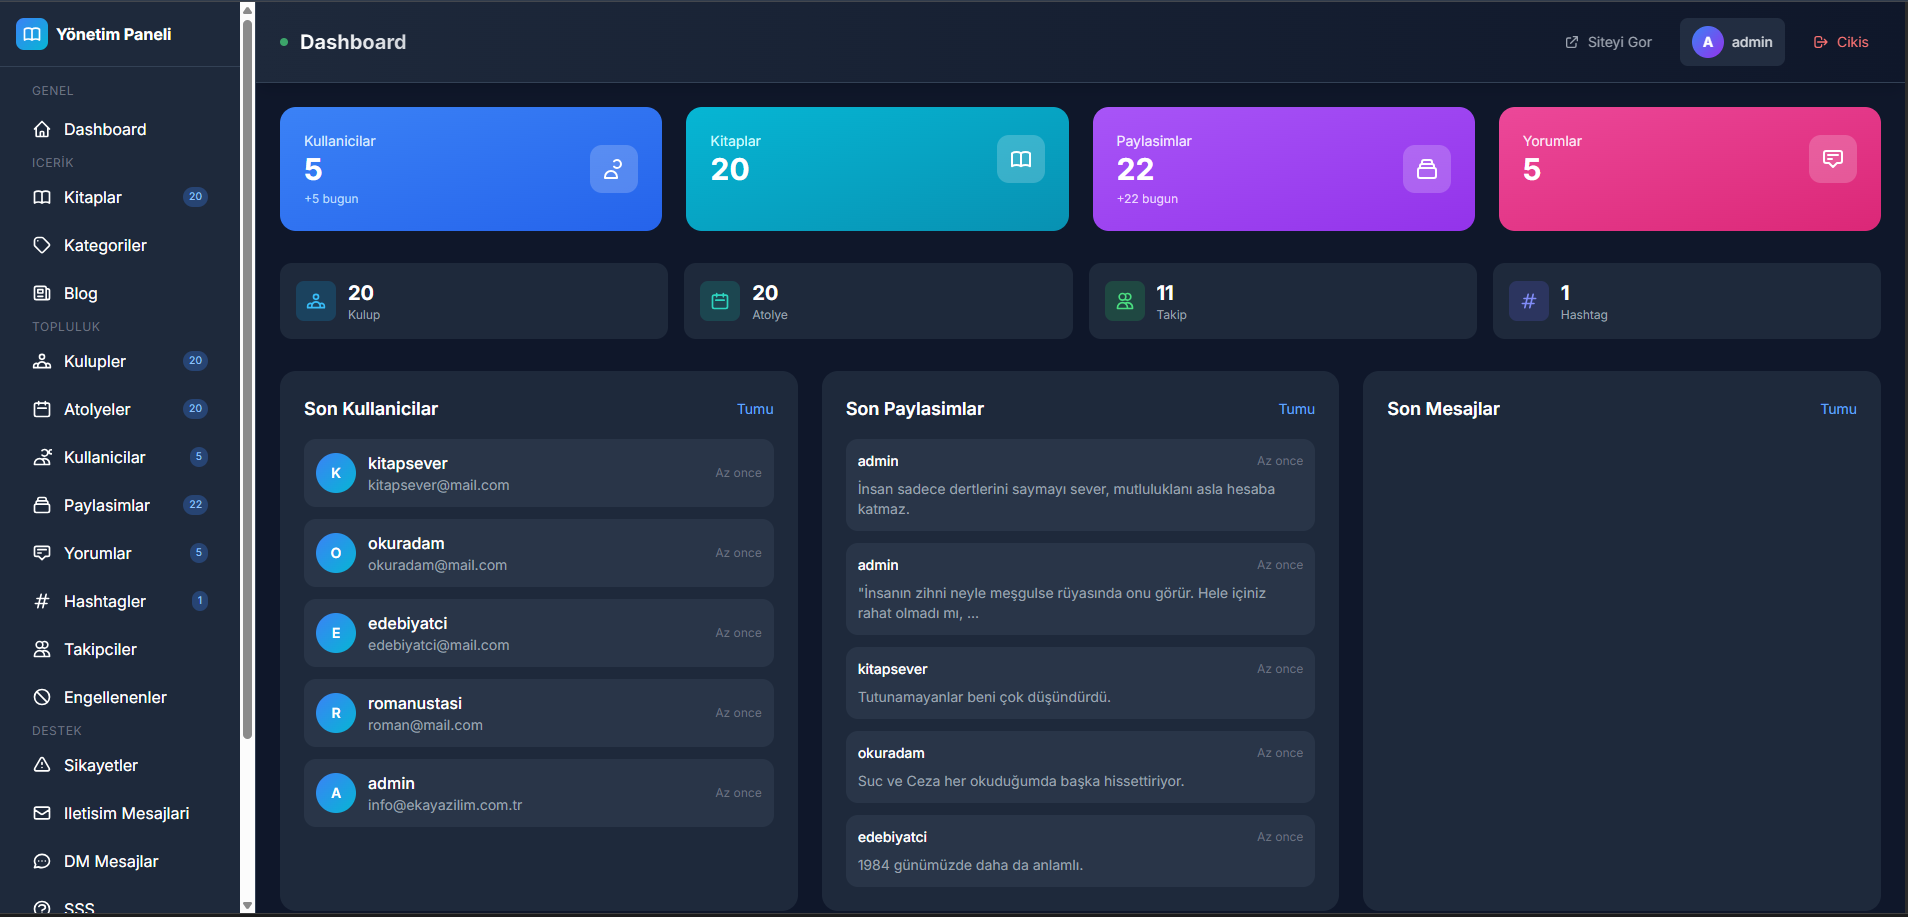Go to Engellenenler in sidebar

(115, 697)
